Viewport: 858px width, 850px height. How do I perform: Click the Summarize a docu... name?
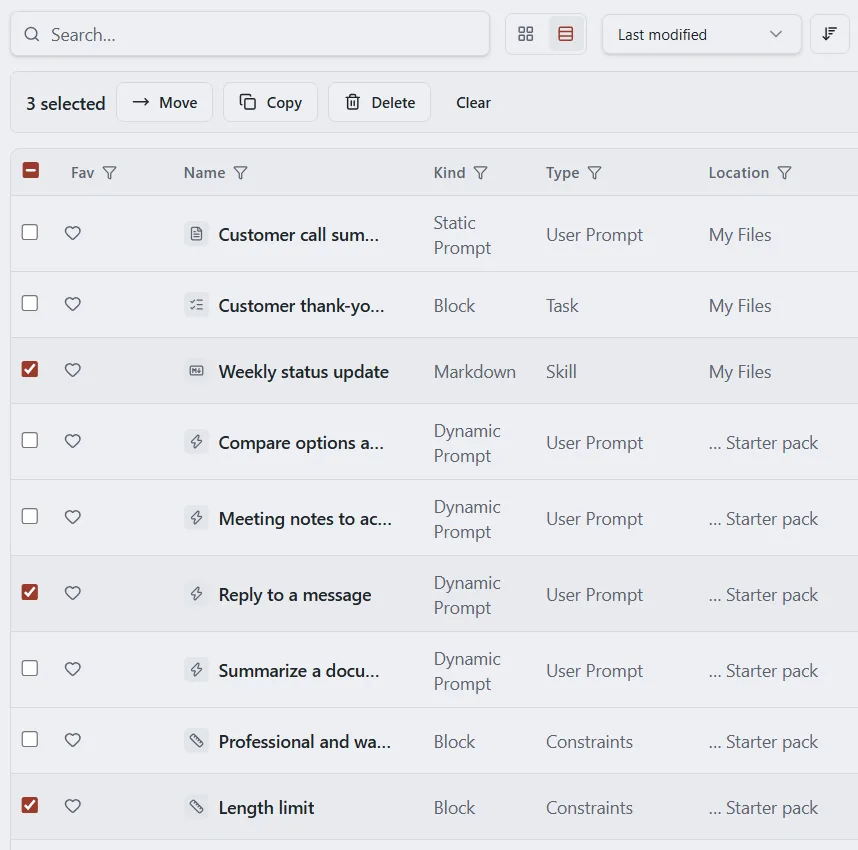click(x=299, y=670)
